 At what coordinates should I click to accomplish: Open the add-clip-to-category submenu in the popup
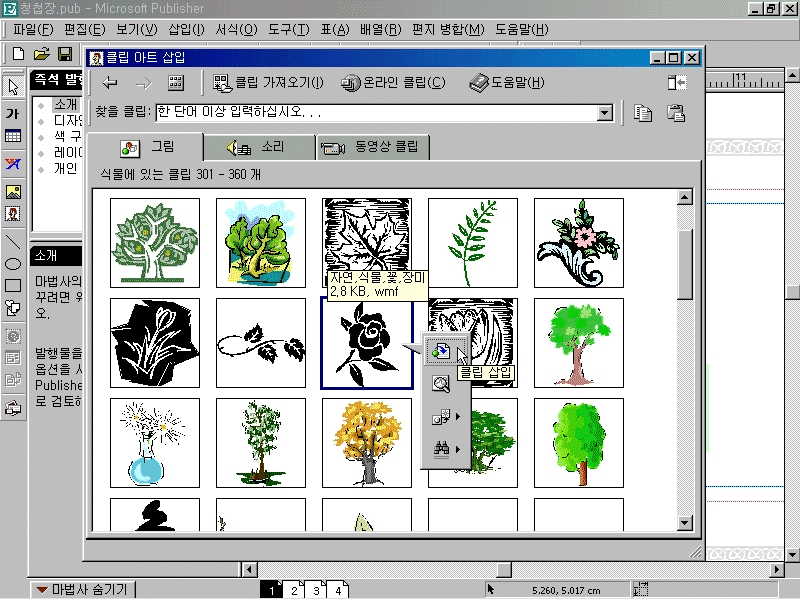[x=445, y=417]
